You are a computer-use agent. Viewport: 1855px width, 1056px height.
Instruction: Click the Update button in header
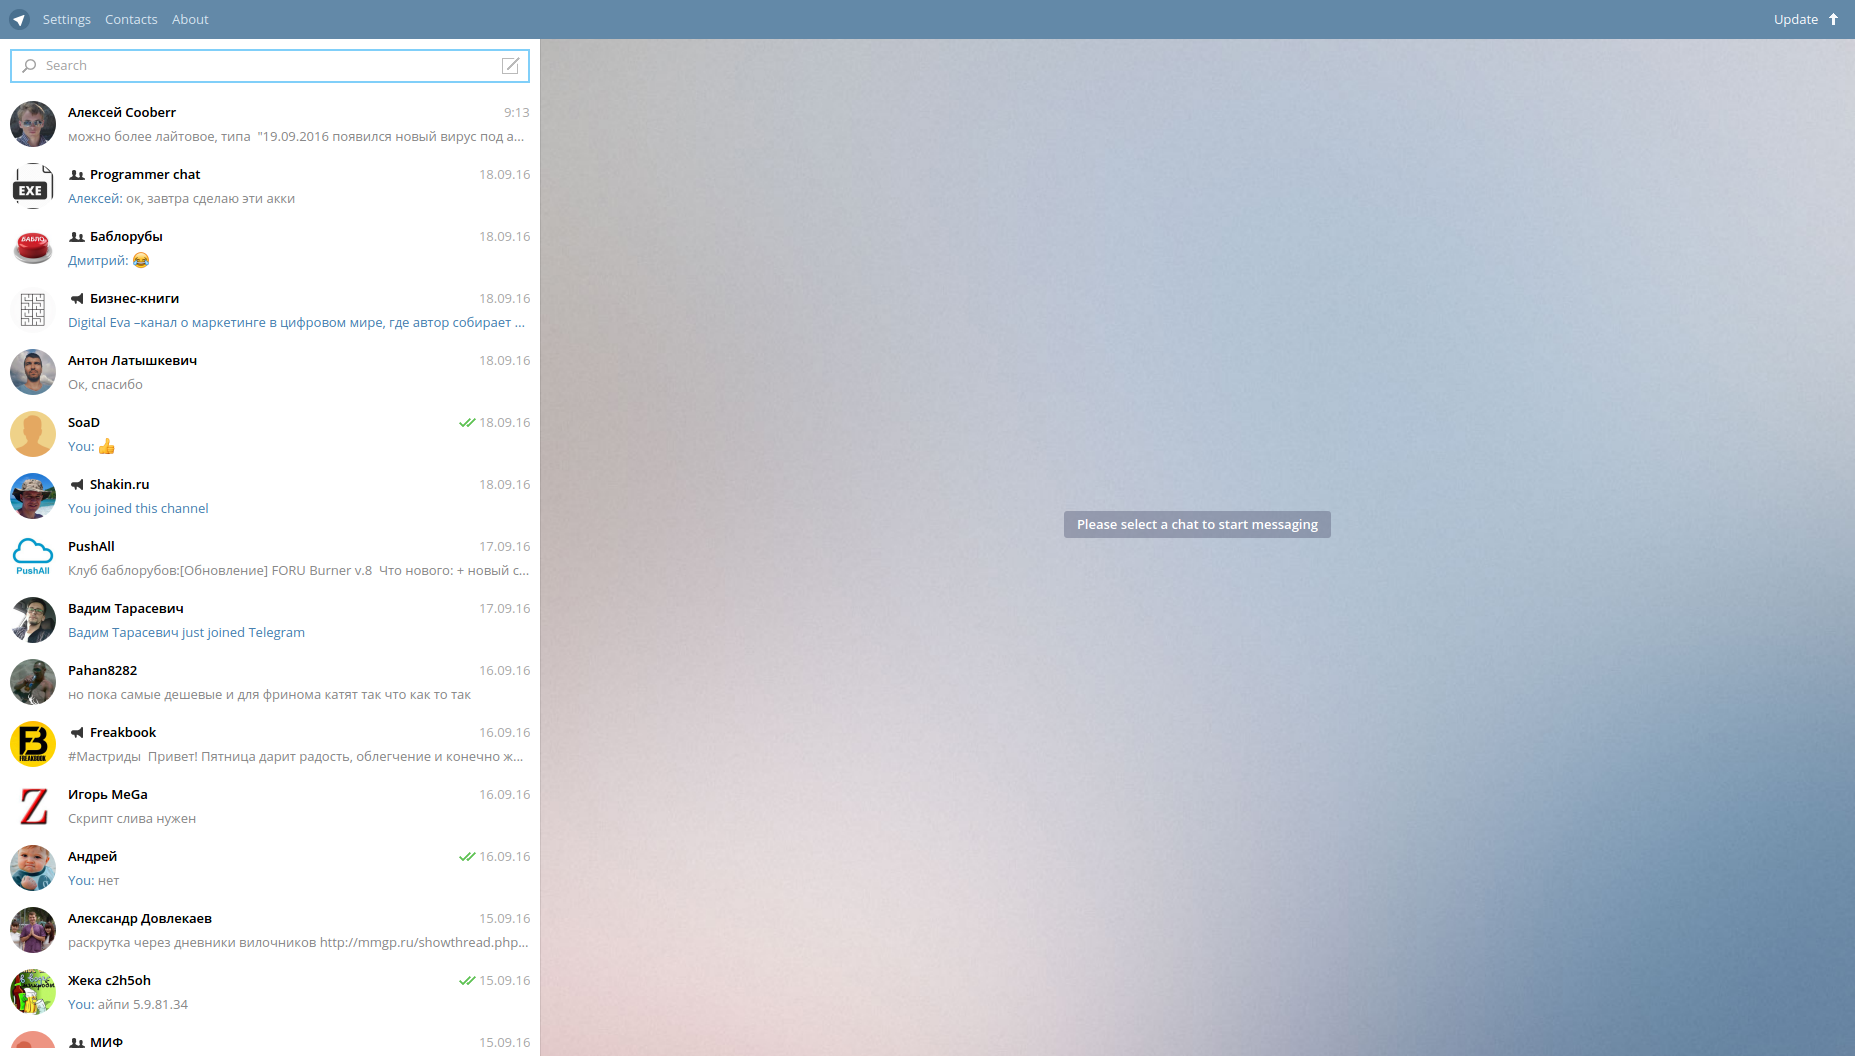(x=1806, y=19)
